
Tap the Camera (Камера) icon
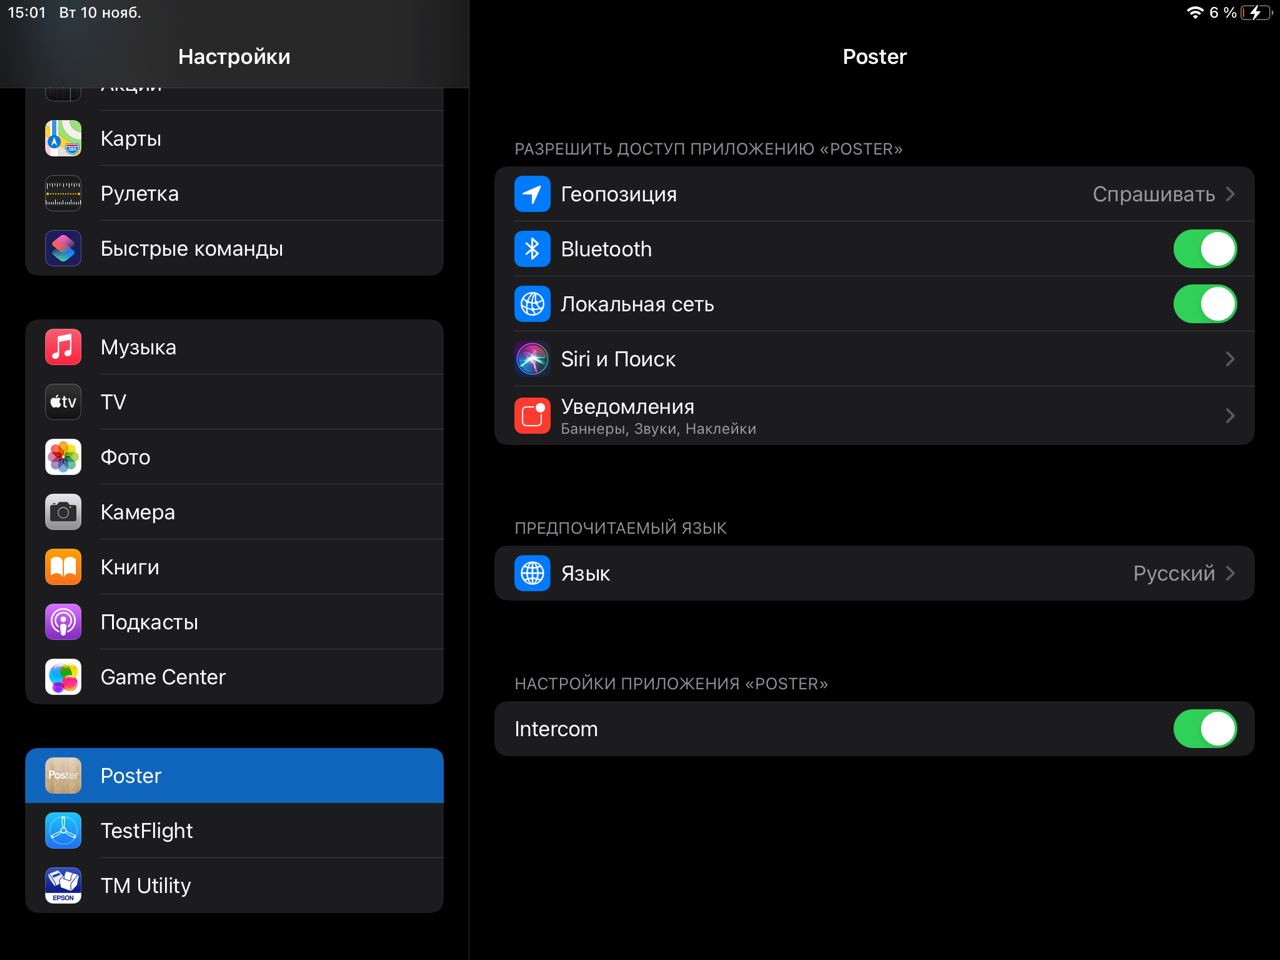(x=63, y=512)
